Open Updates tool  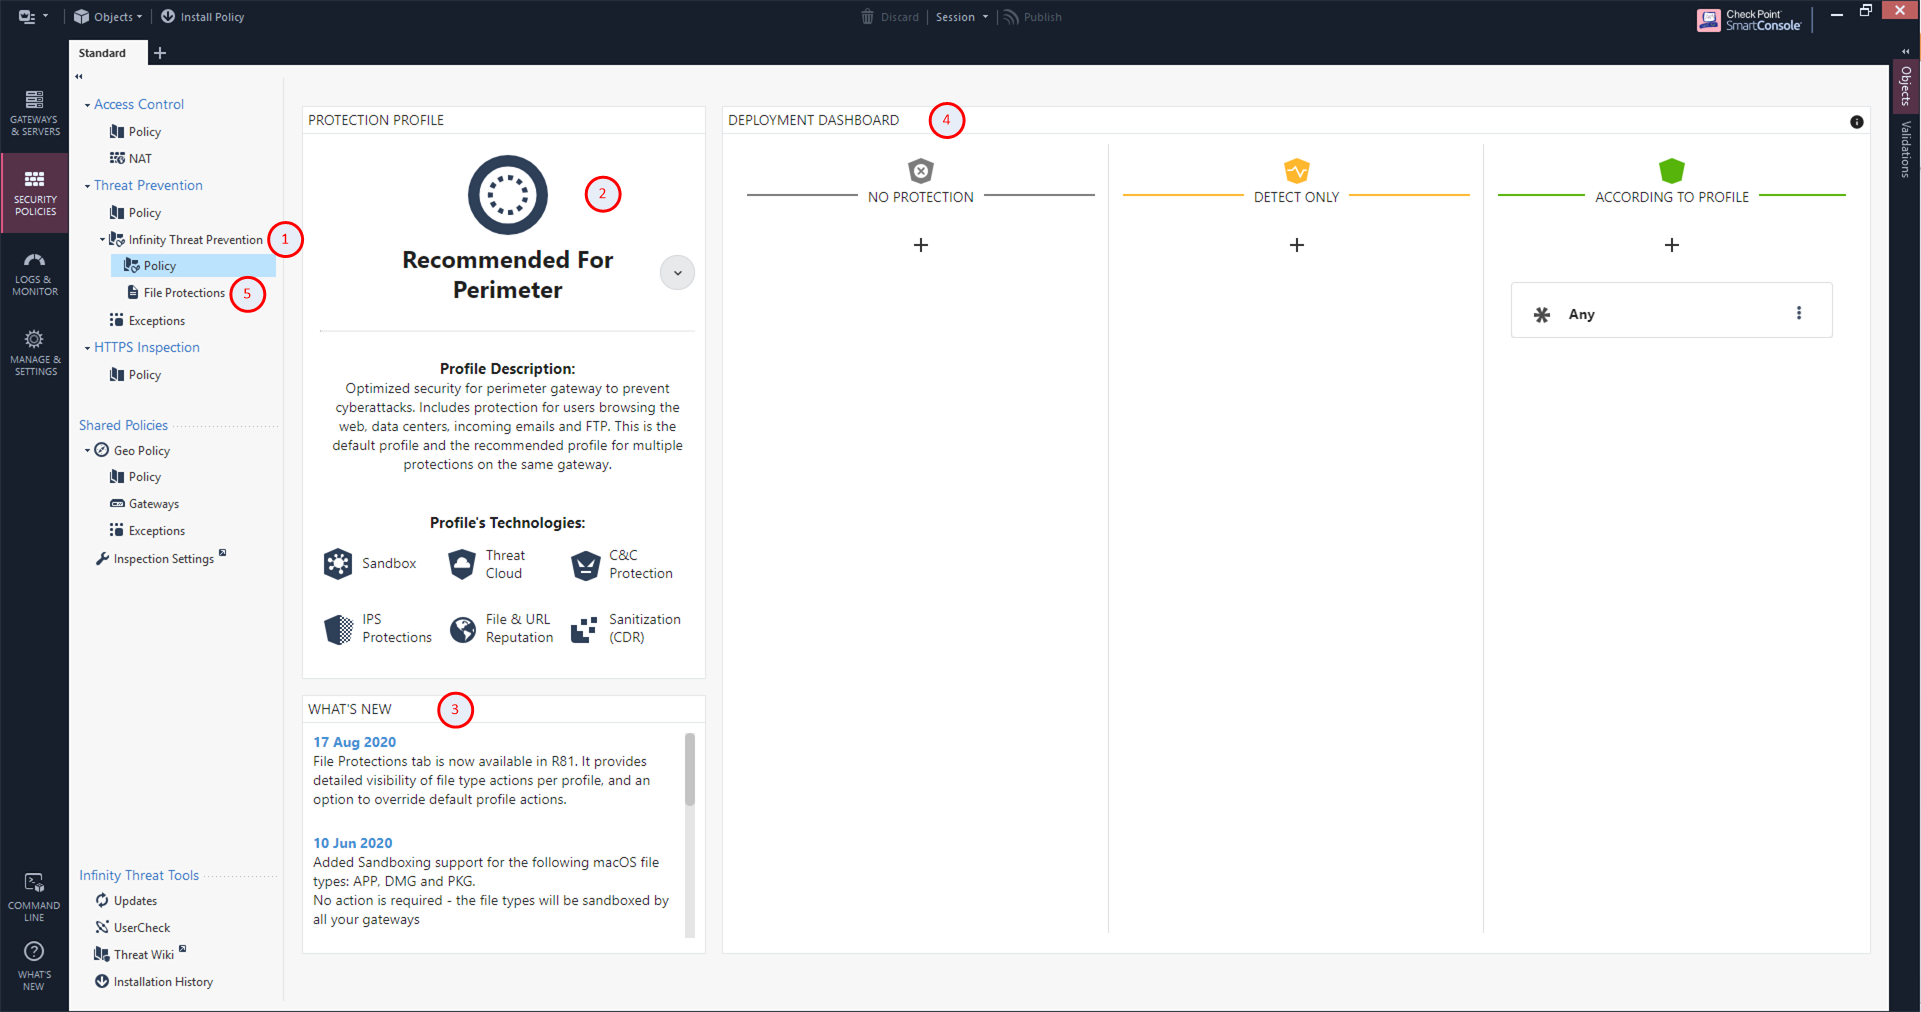[x=126, y=901]
